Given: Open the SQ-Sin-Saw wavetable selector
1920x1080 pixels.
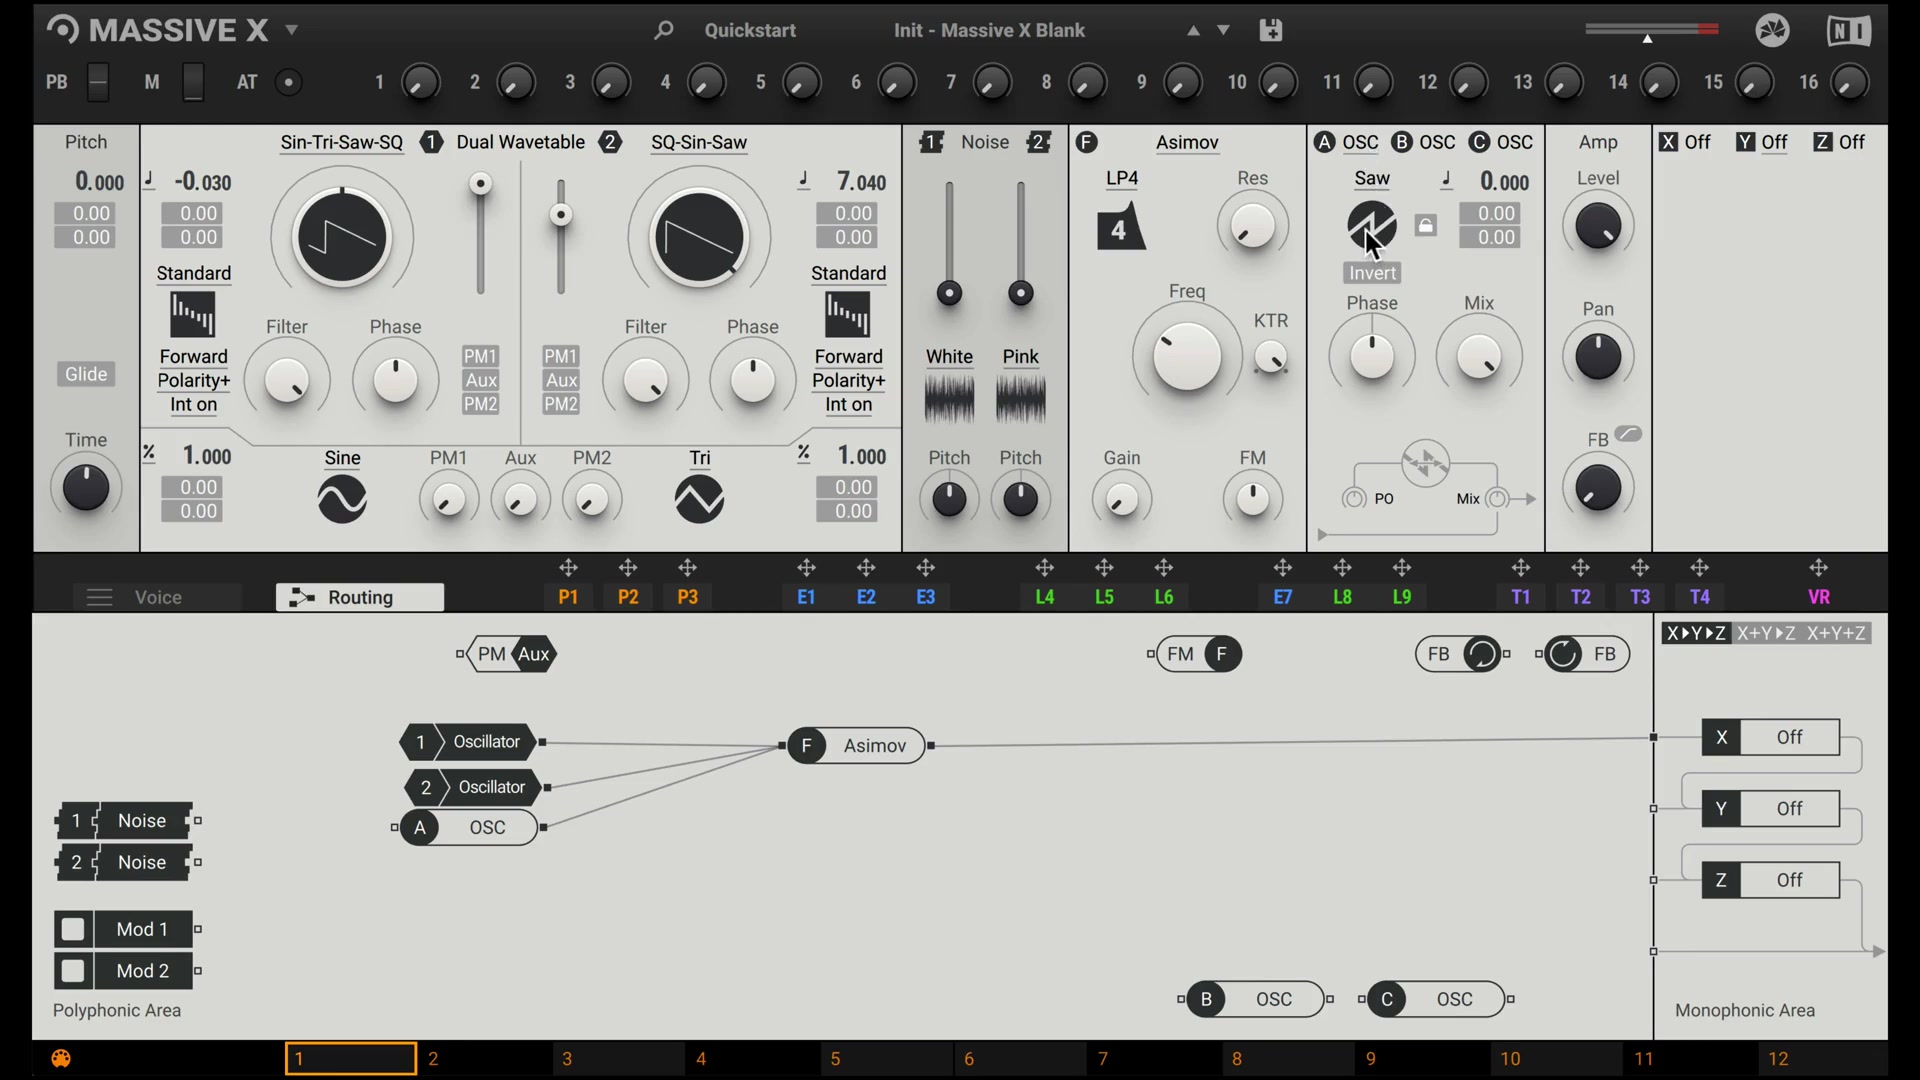Looking at the screenshot, I should click(x=699, y=142).
